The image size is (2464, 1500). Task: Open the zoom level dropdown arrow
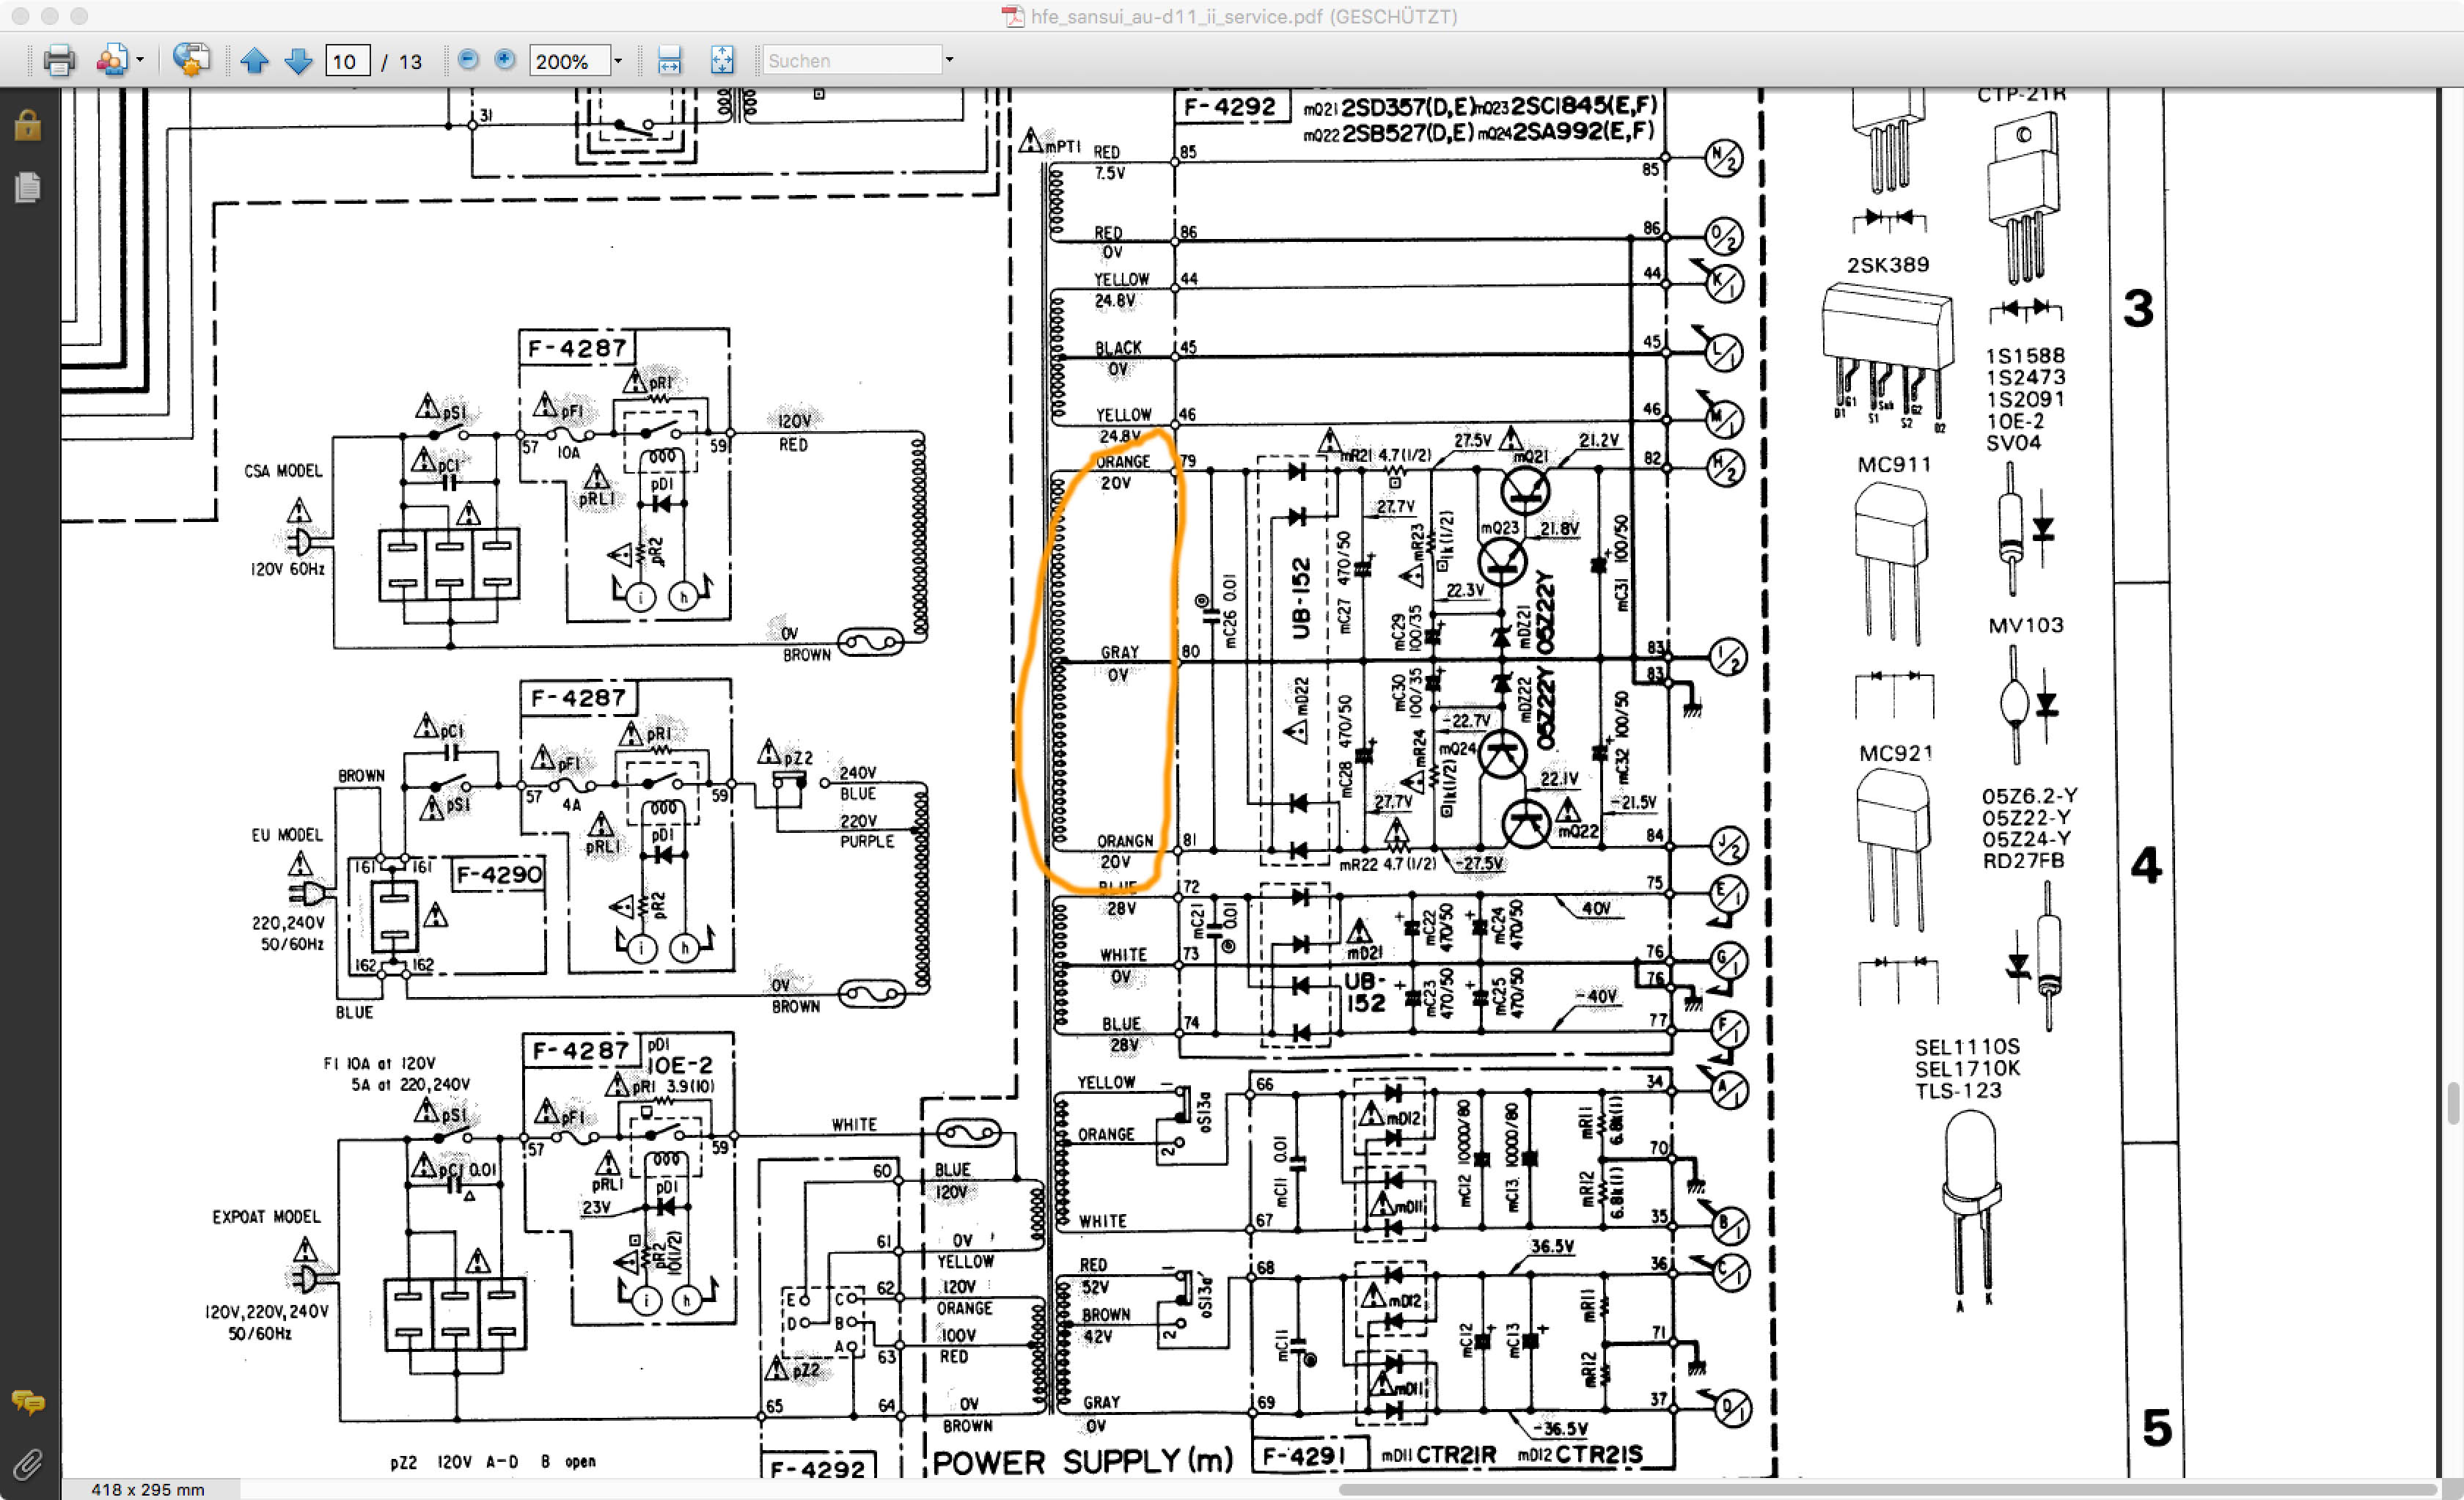coord(618,61)
